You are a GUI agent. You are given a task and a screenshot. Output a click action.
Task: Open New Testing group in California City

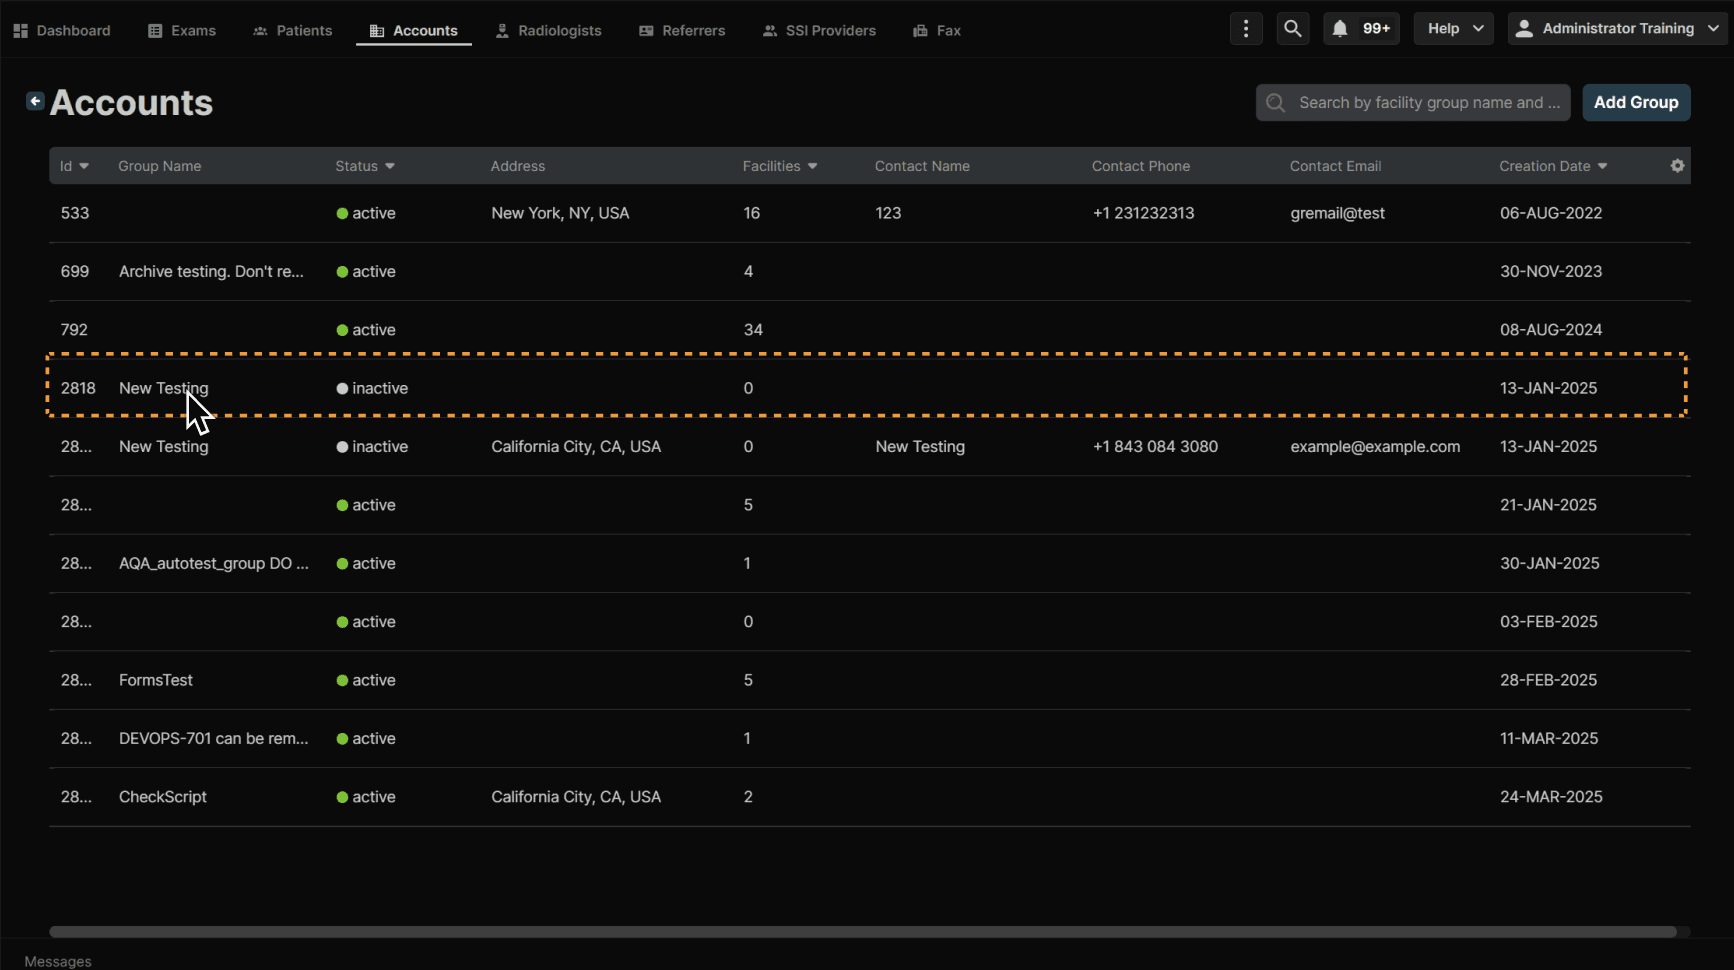[x=870, y=446]
